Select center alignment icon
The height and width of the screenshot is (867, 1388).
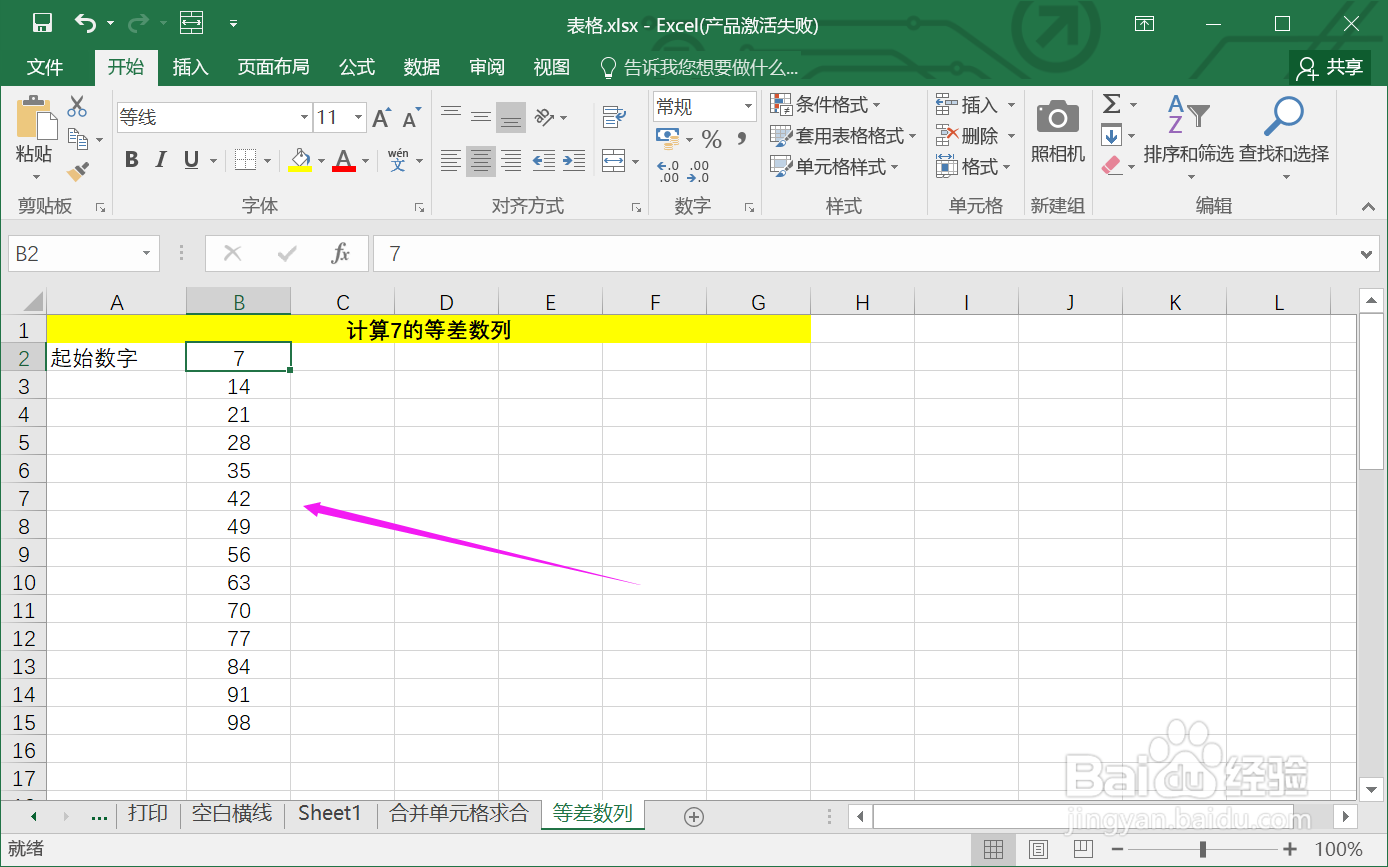480,160
